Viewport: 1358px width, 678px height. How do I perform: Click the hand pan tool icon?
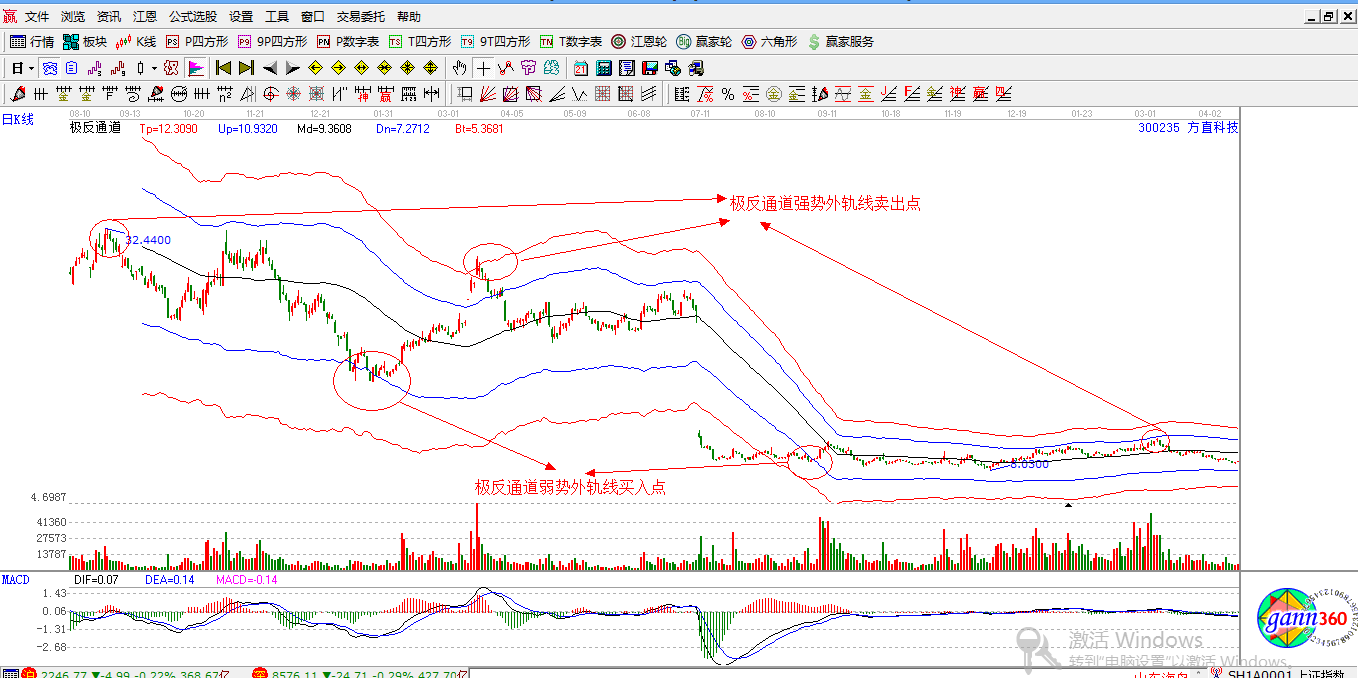459,68
